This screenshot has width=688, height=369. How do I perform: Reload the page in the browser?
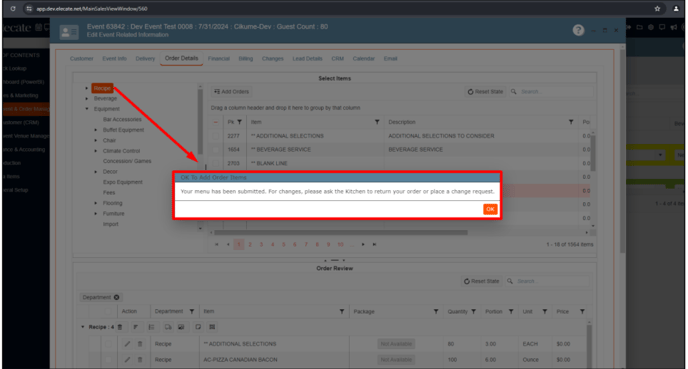tap(13, 8)
